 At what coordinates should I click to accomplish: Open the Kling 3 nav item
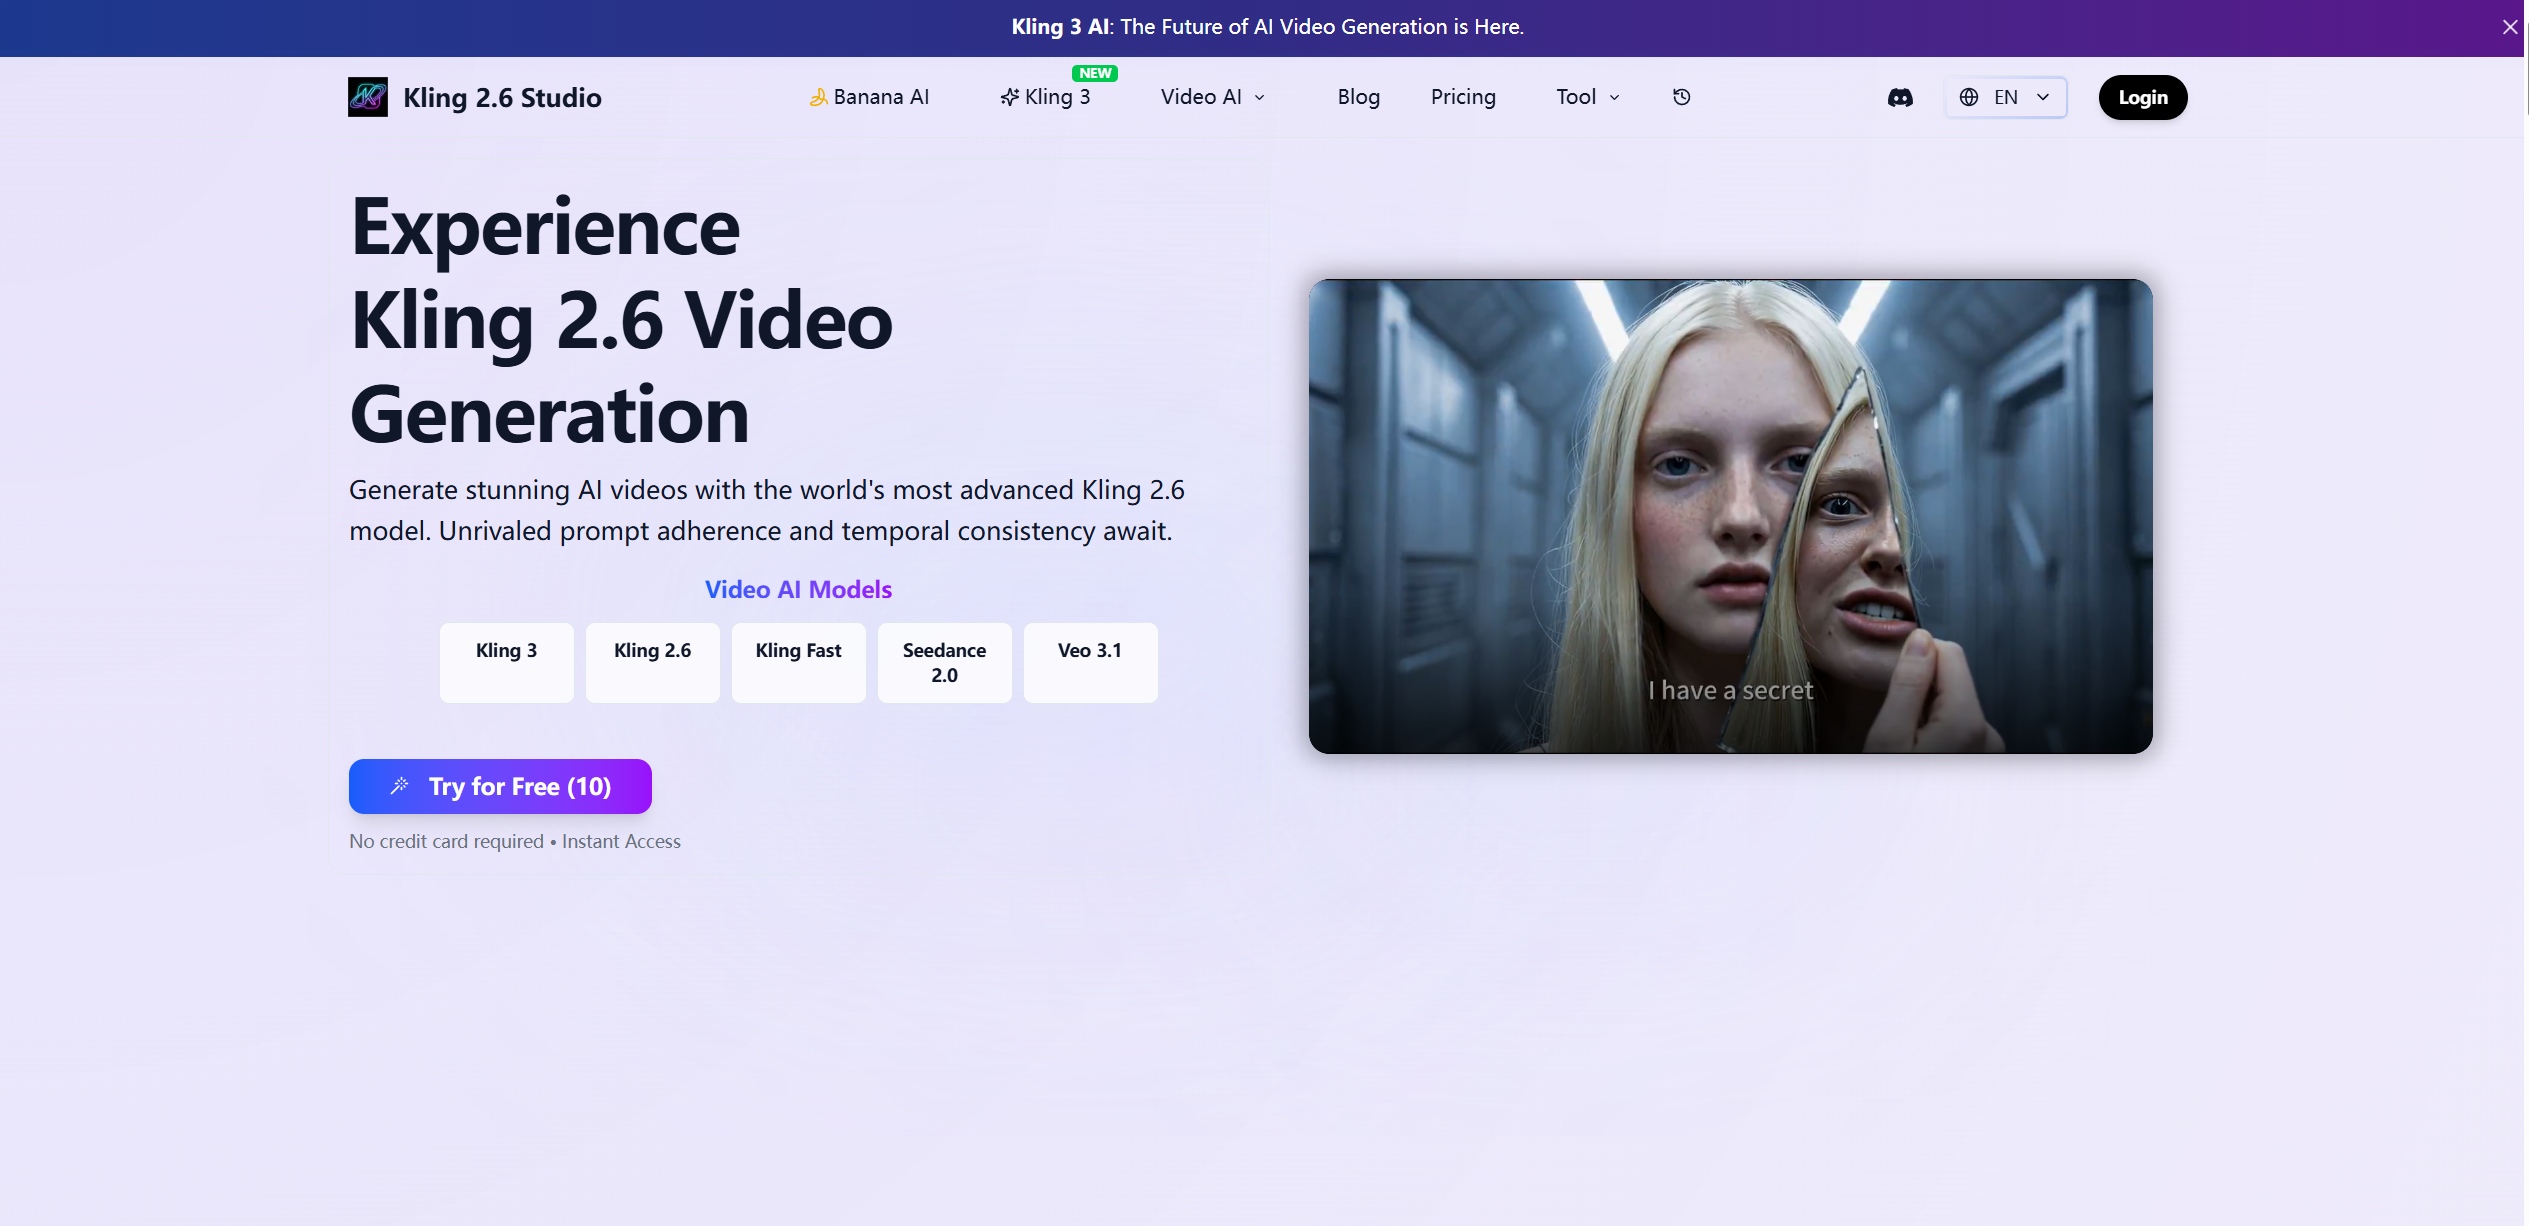(x=1045, y=97)
